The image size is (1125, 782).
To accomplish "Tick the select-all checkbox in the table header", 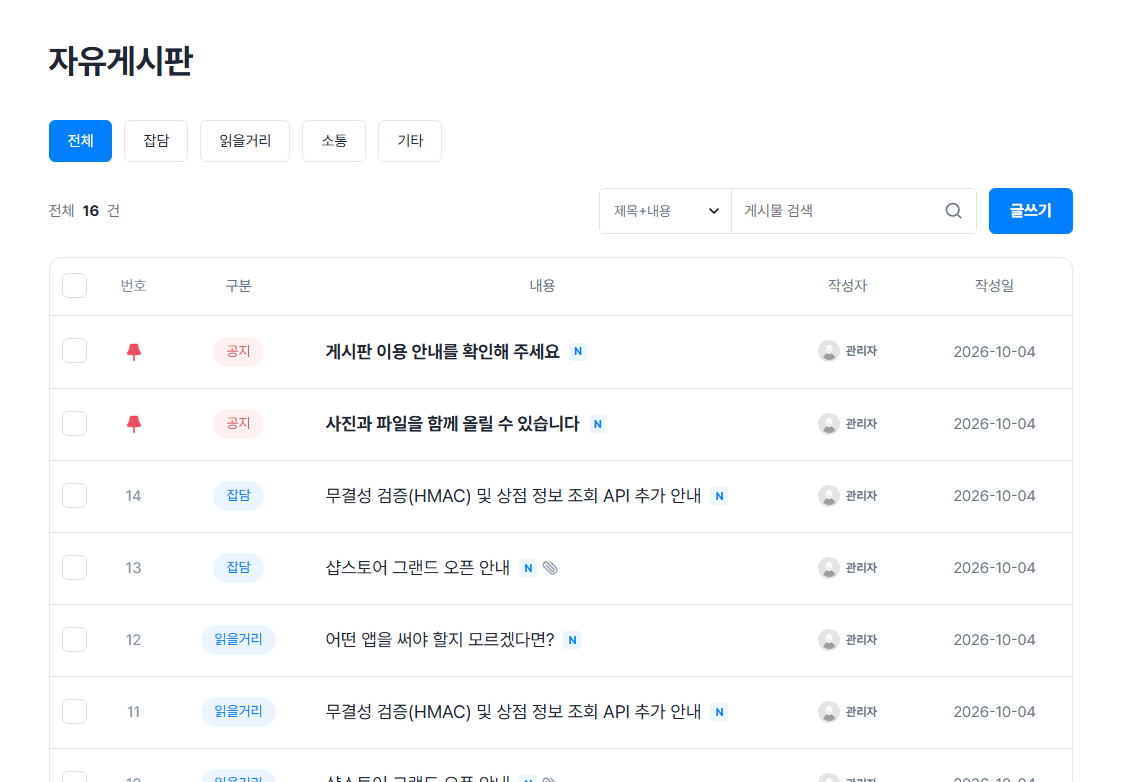I will [75, 286].
